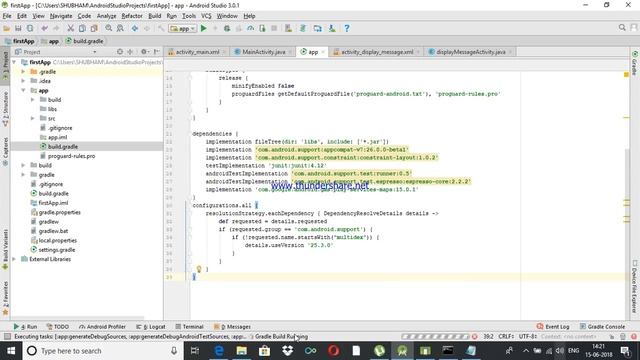Close the app build.gradle editor tab
Image resolution: width=640 pixels, height=360 pixels.
(x=322, y=52)
